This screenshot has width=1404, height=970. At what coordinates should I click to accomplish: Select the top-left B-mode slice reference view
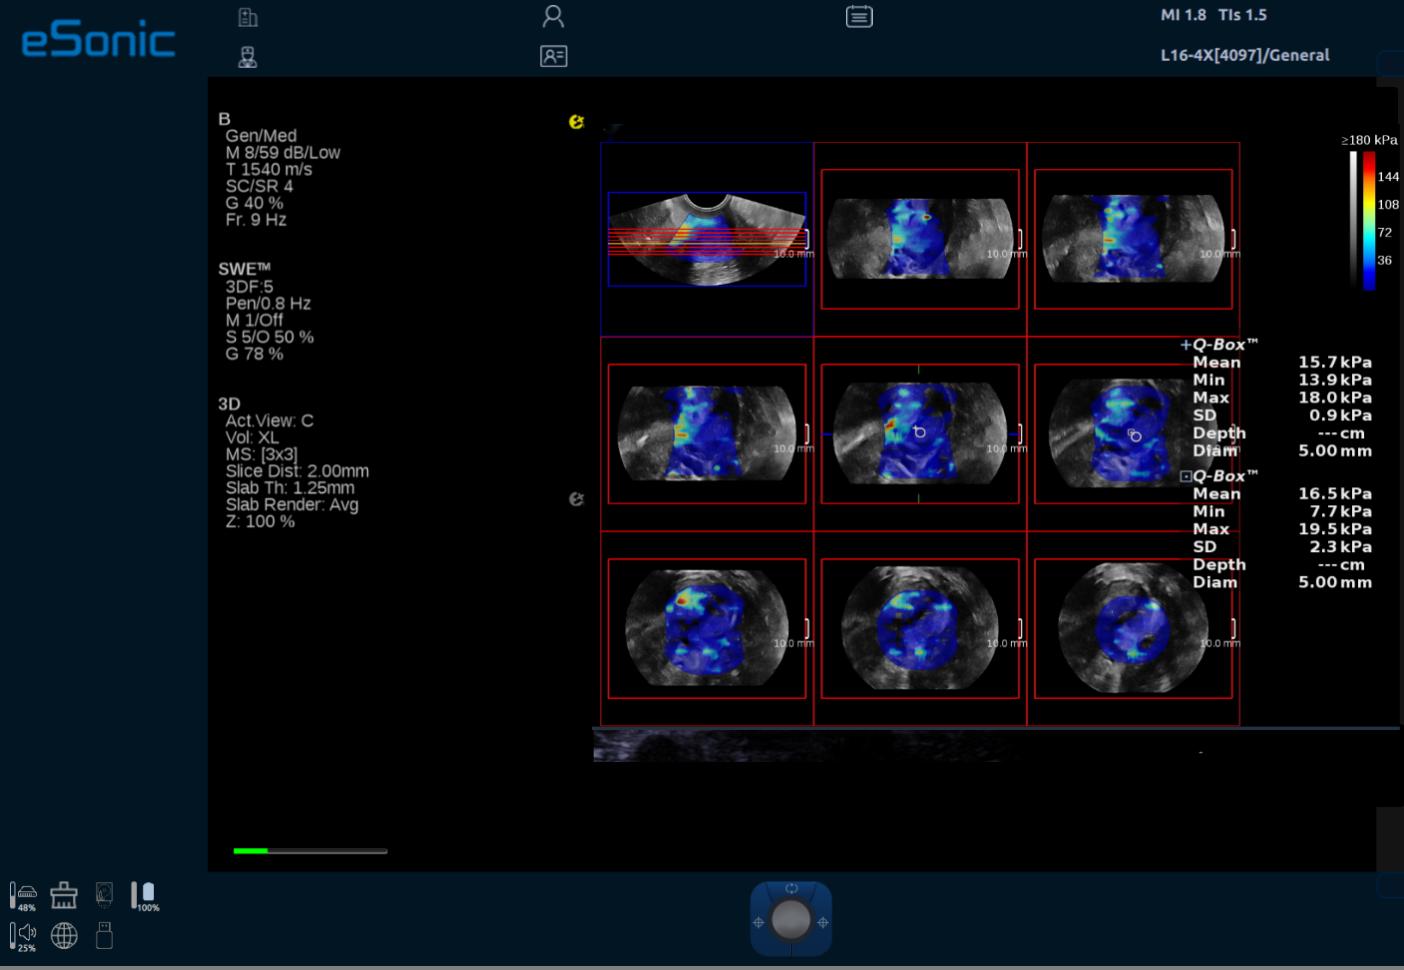(x=707, y=239)
